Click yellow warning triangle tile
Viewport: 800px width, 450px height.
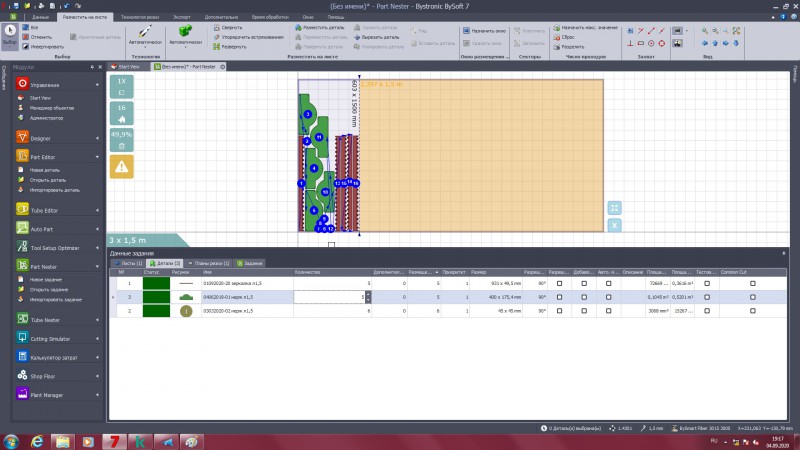click(x=121, y=167)
